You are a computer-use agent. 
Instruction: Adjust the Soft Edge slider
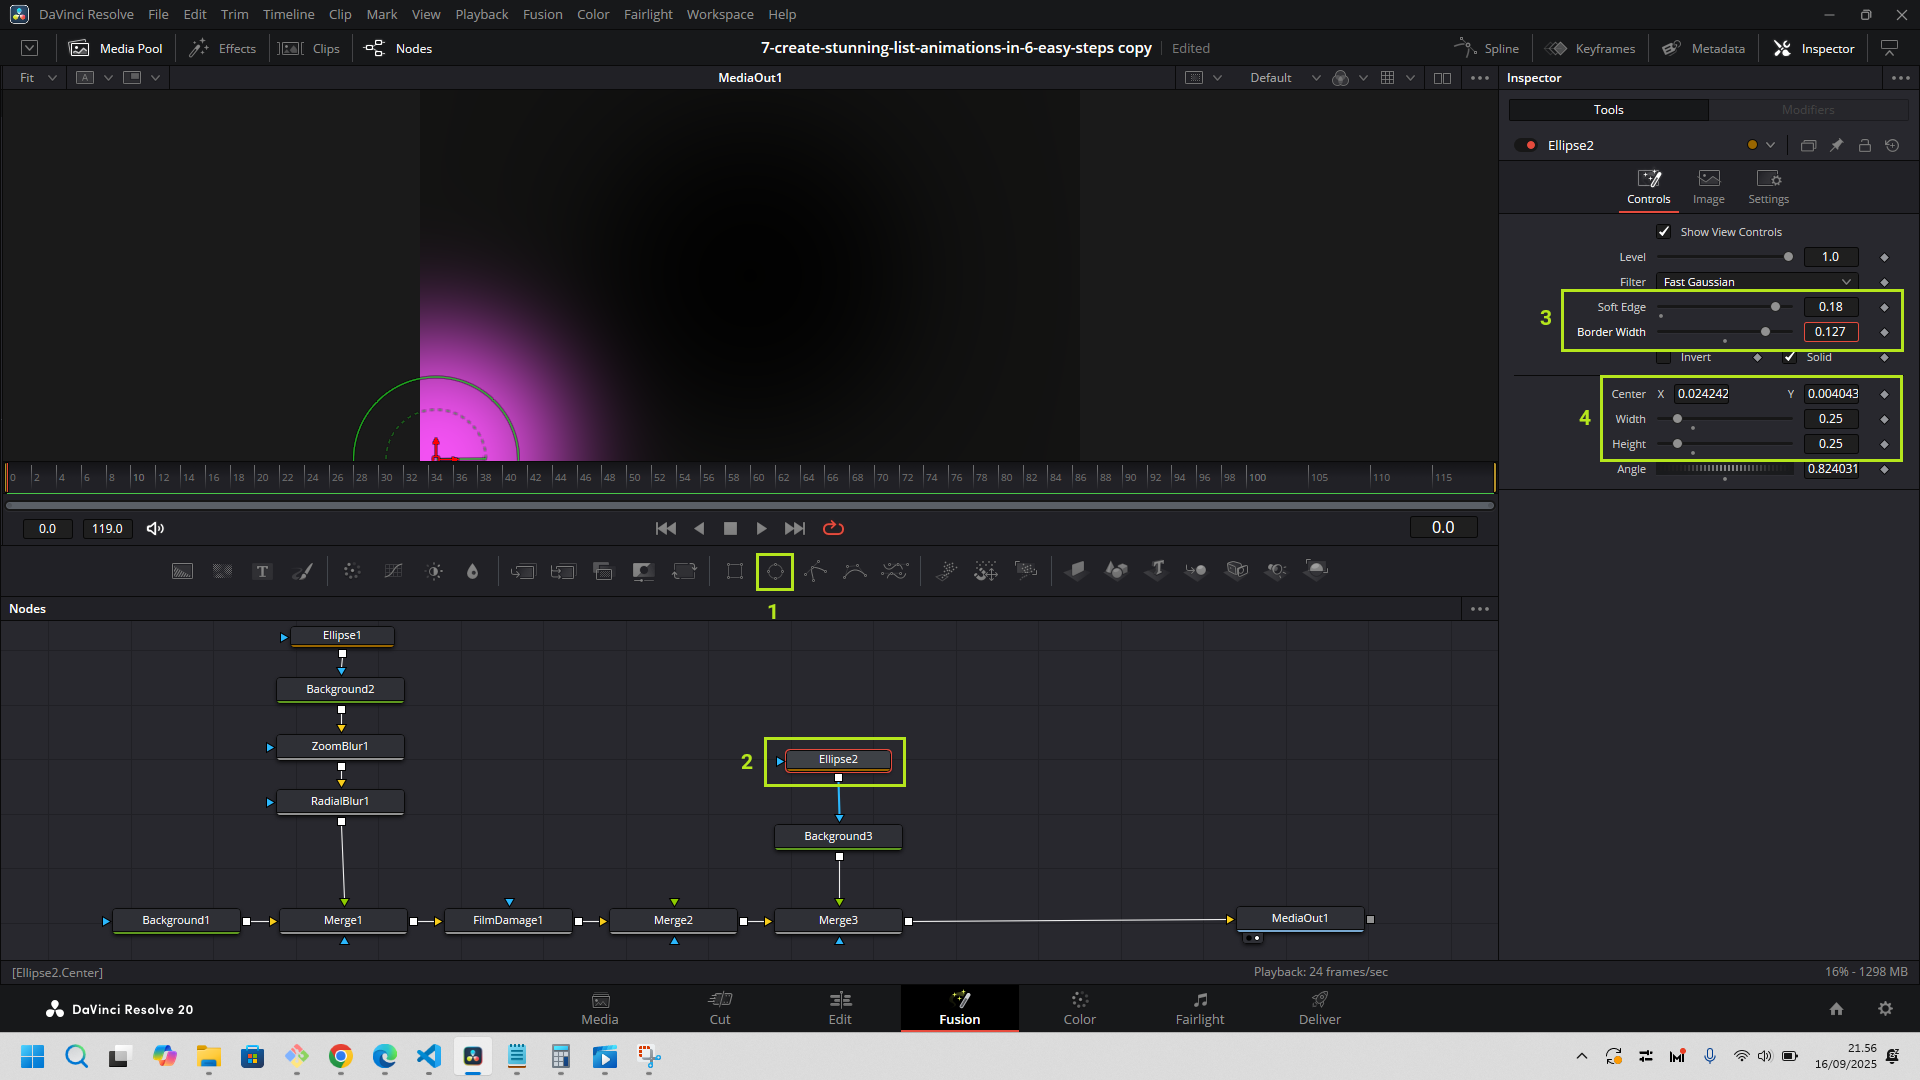tap(1775, 307)
